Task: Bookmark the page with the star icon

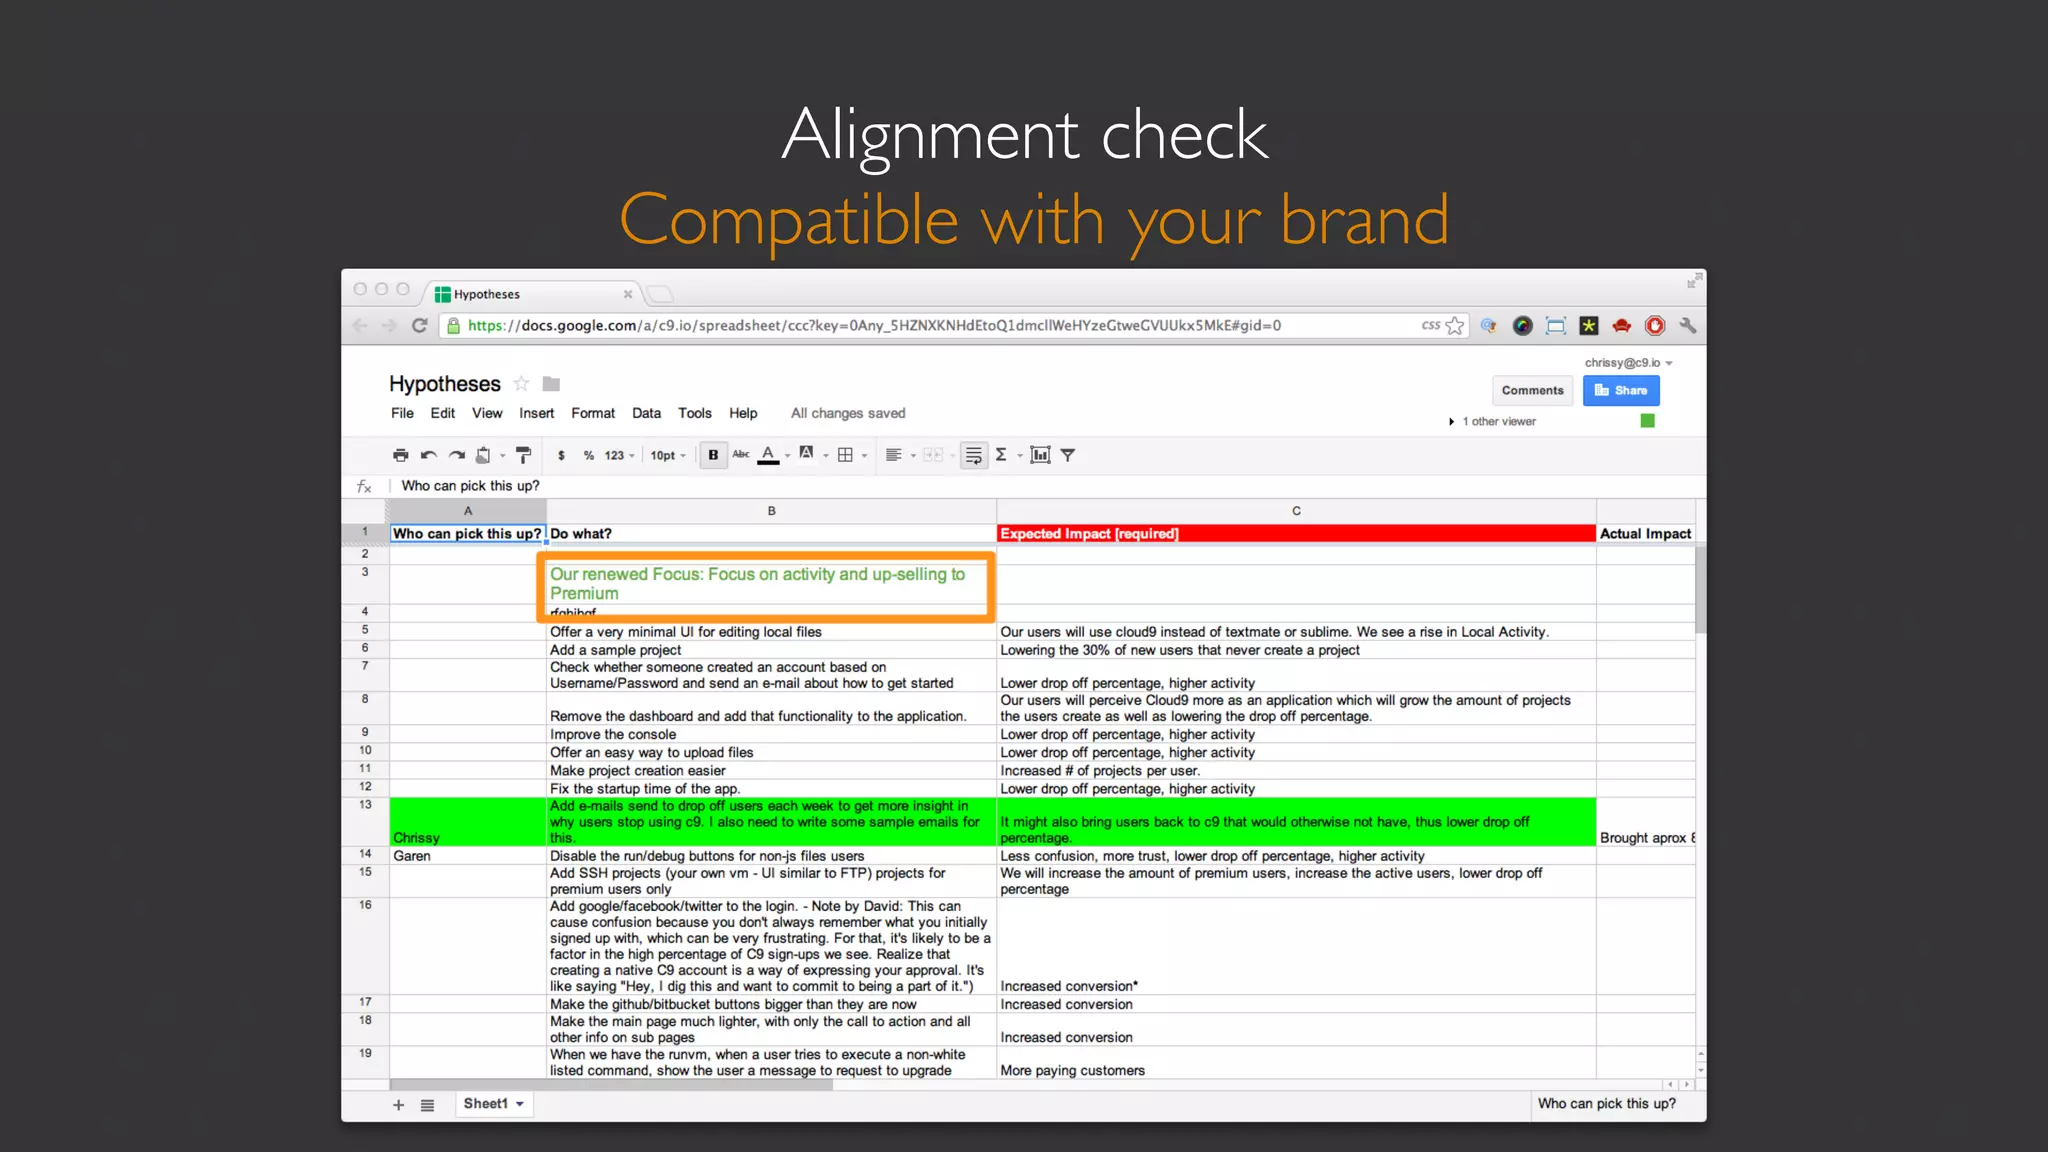Action: click(x=1455, y=325)
